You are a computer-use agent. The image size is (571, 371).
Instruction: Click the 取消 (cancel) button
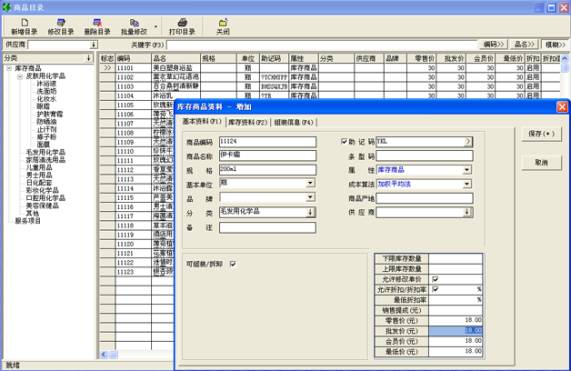point(542,162)
